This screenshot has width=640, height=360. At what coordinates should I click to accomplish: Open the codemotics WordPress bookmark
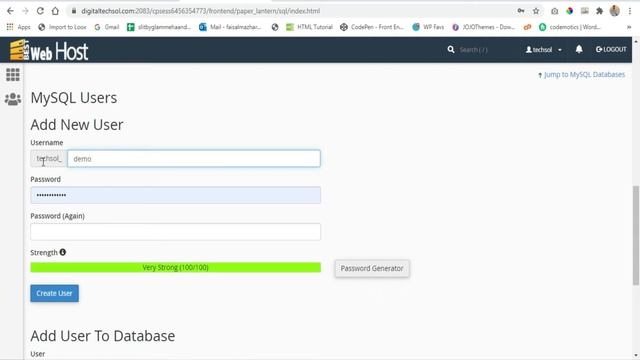click(570, 27)
